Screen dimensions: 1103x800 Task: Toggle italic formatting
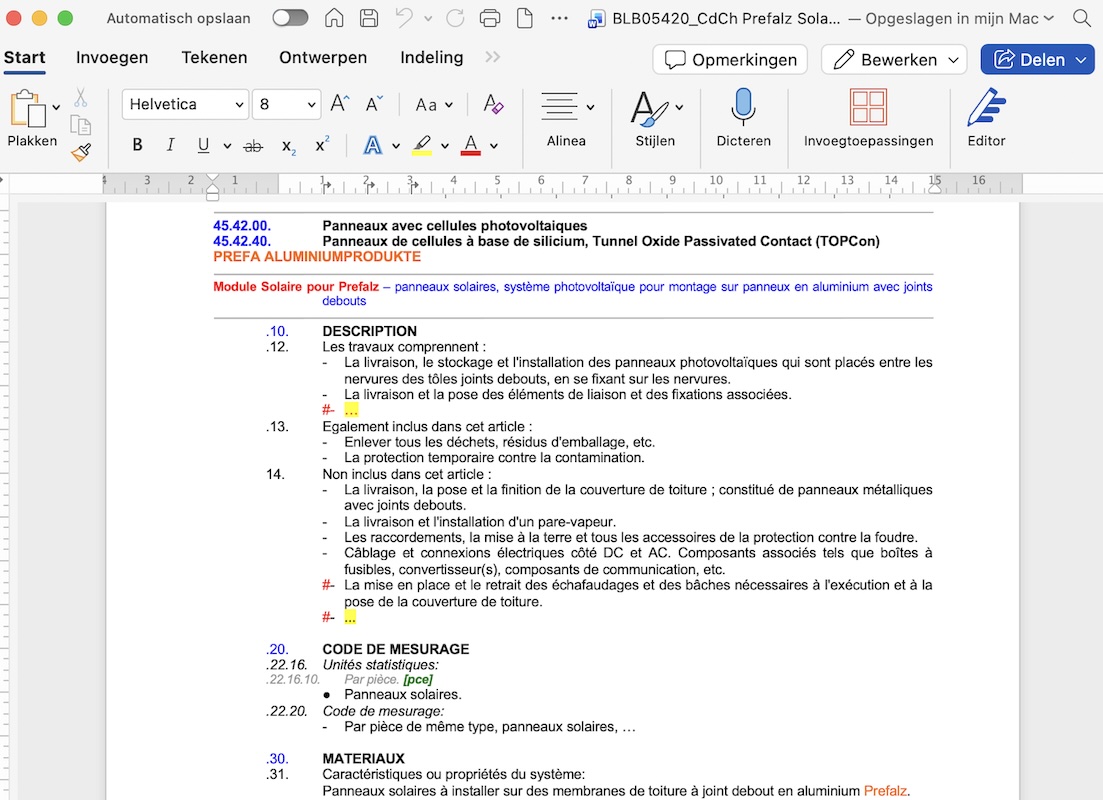click(170, 144)
